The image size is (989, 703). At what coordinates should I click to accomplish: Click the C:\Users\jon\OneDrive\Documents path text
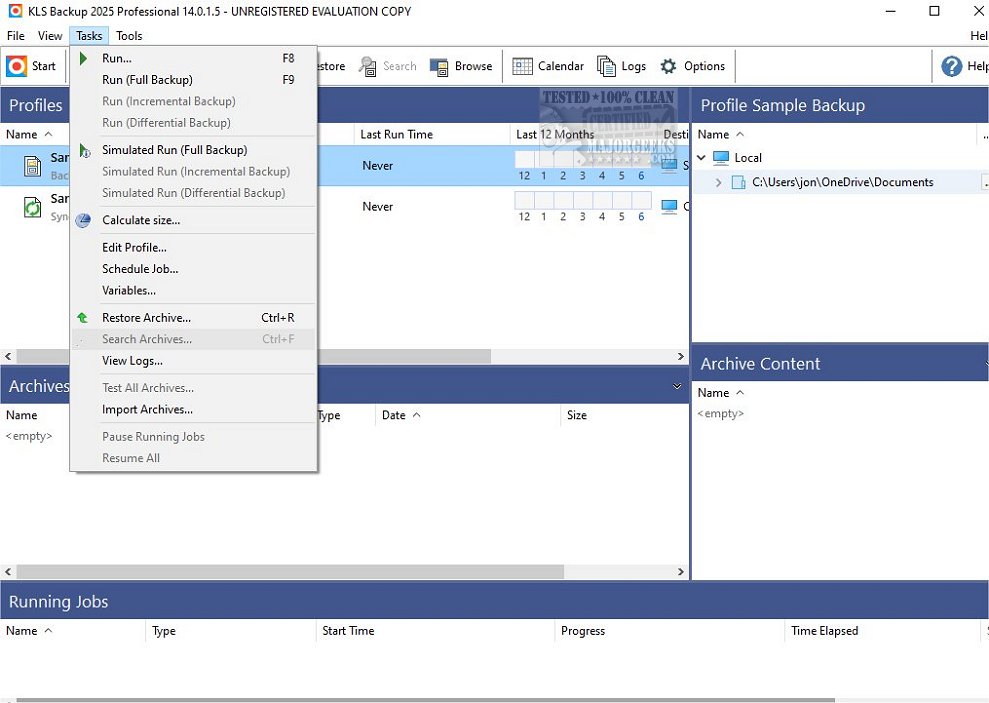click(x=843, y=183)
